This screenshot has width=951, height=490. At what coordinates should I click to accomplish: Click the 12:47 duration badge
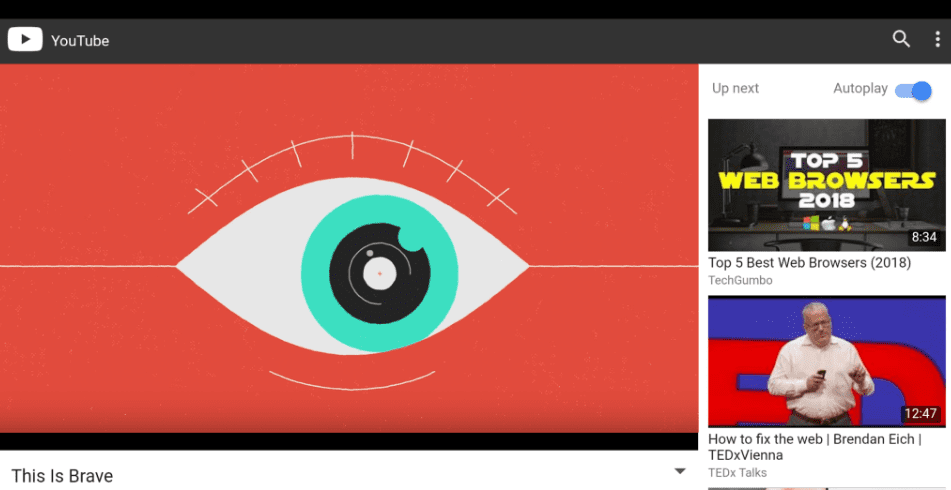point(921,414)
